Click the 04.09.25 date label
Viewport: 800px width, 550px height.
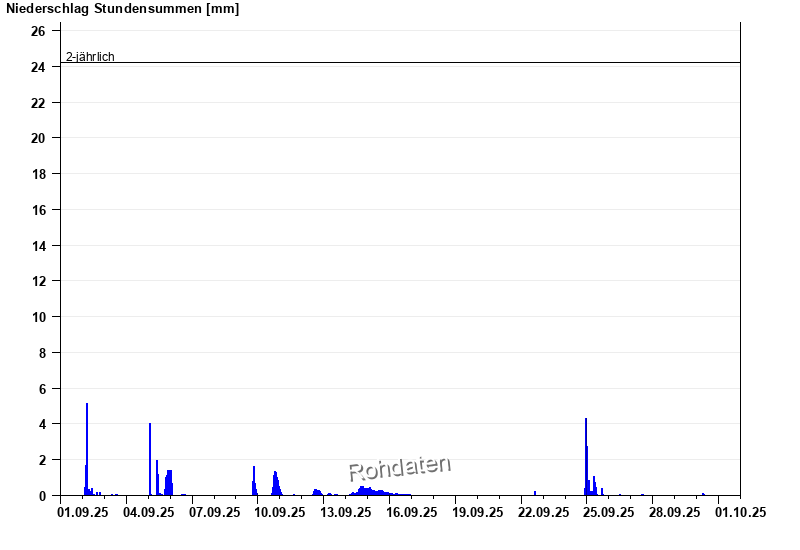click(x=149, y=512)
